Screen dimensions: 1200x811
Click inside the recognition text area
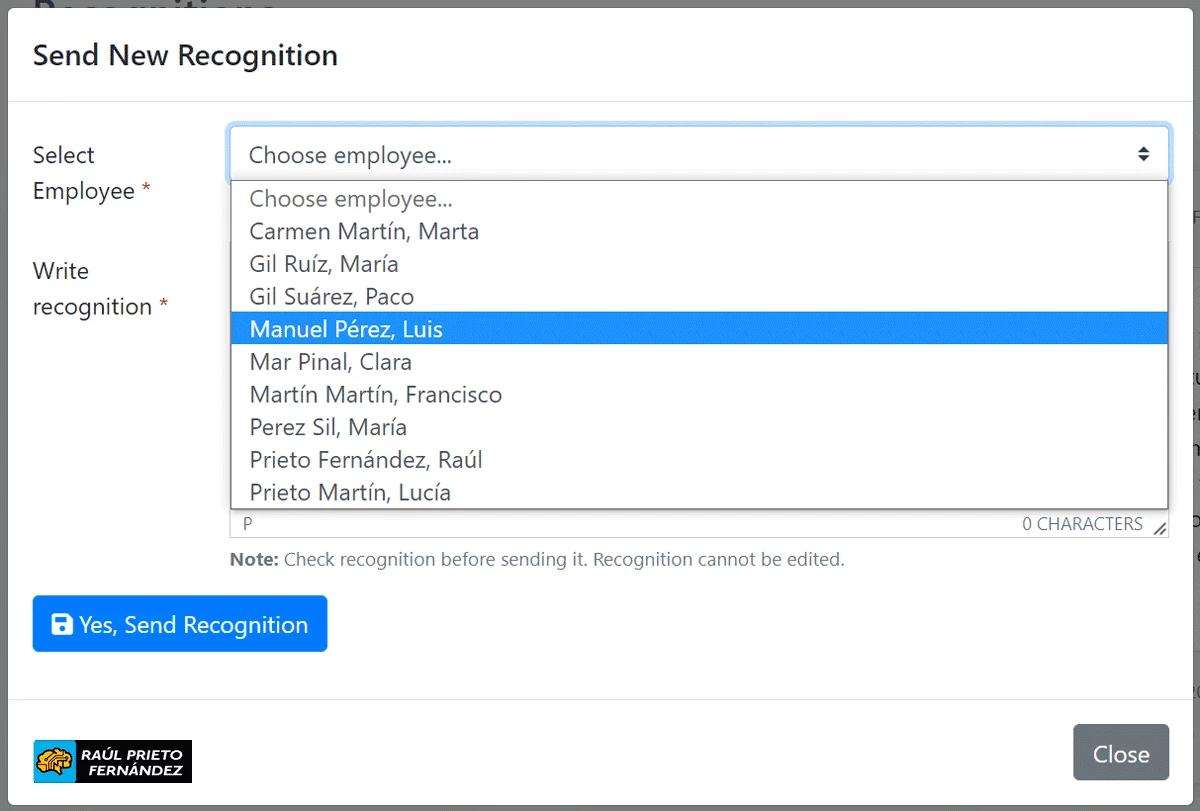[600, 522]
